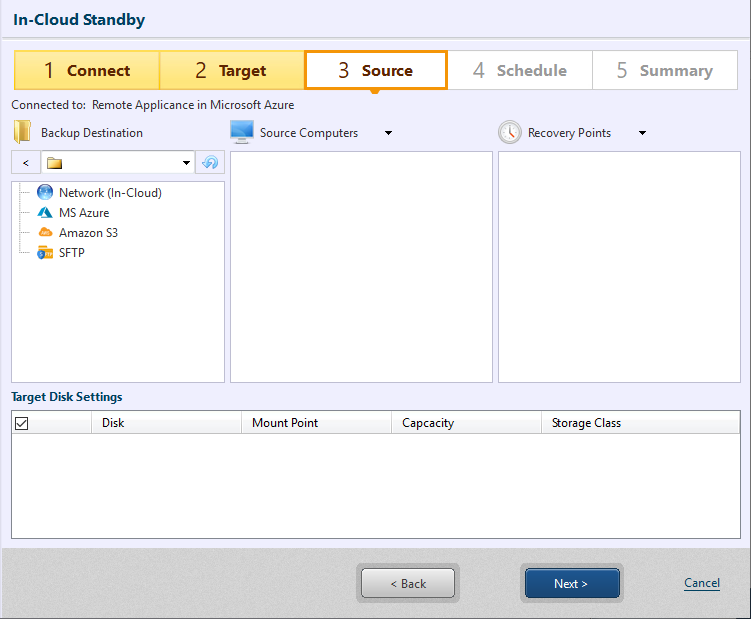Go to the Connect wizard step
The width and height of the screenshot is (751, 619).
(x=87, y=71)
